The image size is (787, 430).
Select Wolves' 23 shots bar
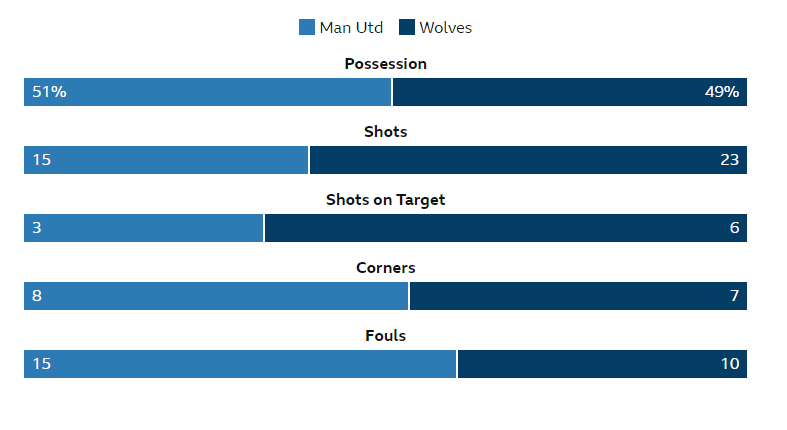528,160
